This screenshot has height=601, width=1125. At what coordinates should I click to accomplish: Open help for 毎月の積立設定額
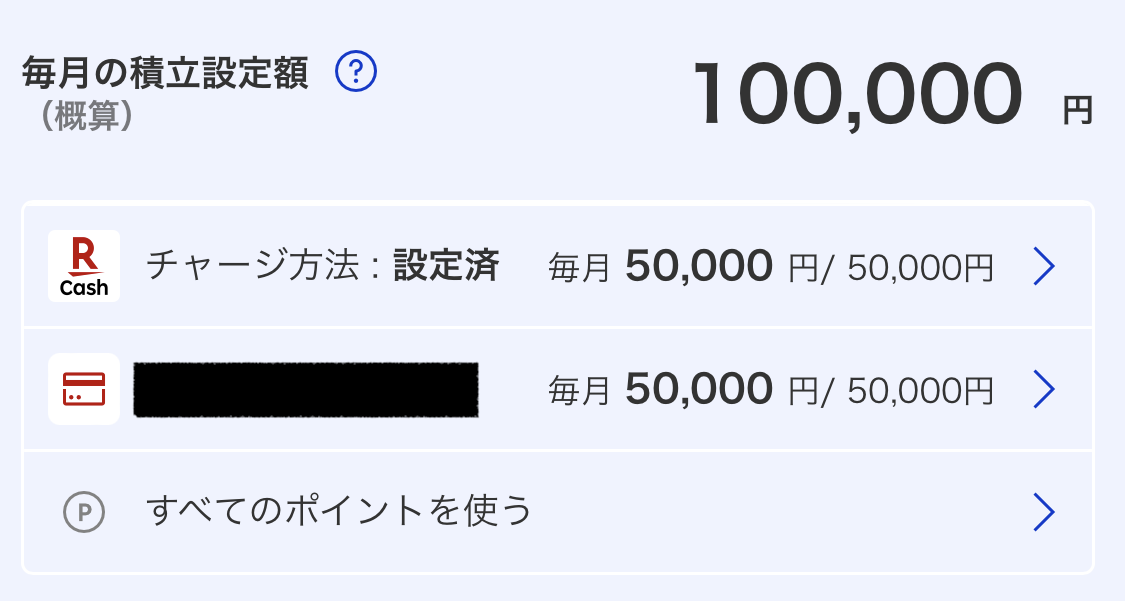click(x=356, y=71)
